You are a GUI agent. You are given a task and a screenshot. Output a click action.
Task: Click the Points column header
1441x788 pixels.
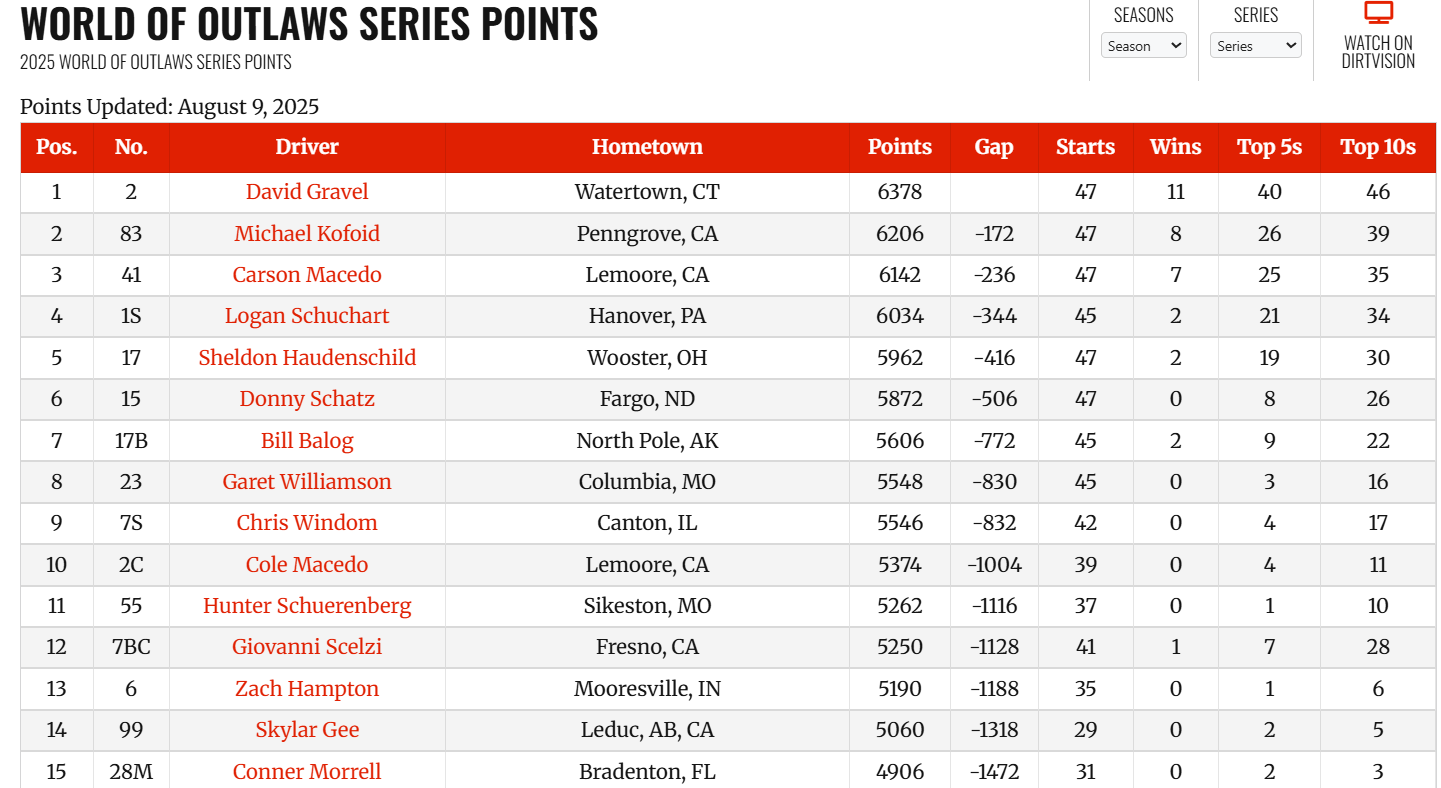click(899, 147)
